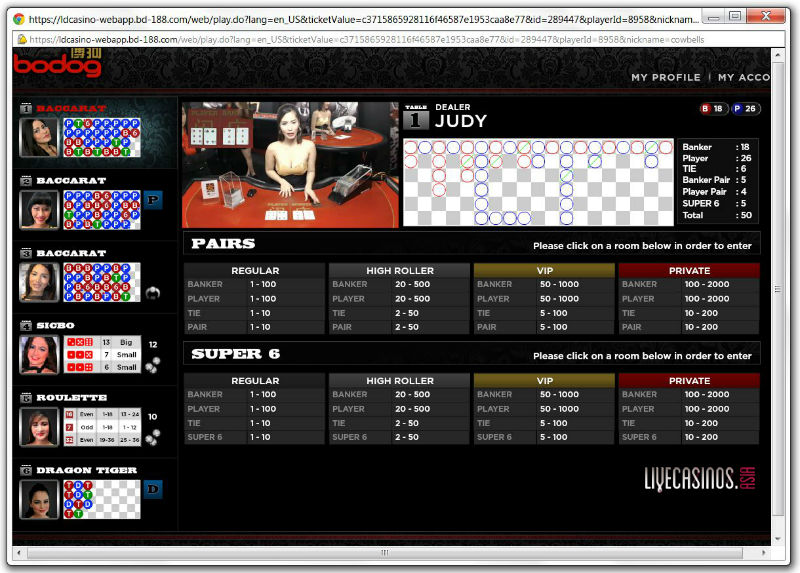Enter the Super 6 Private room

[689, 409]
